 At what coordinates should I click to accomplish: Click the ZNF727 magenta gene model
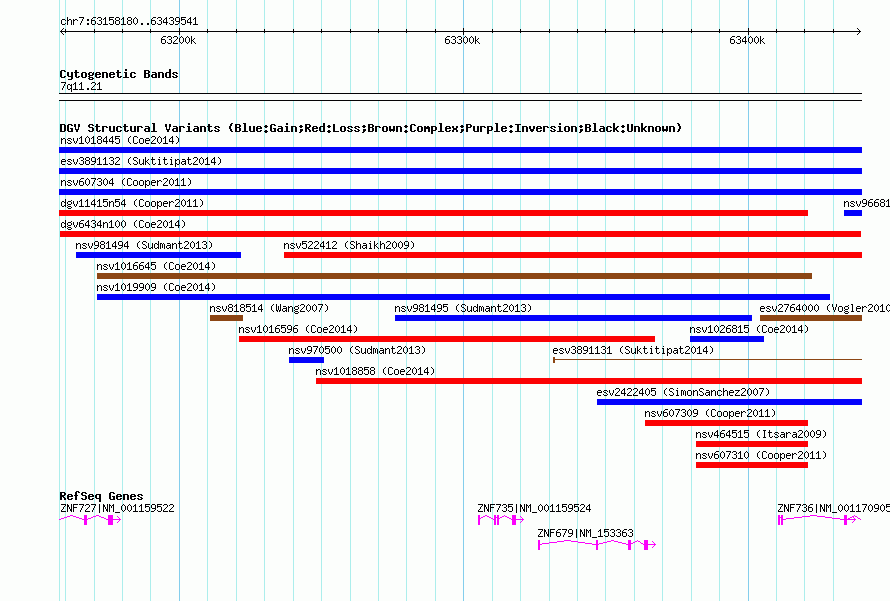pyautogui.click(x=90, y=520)
